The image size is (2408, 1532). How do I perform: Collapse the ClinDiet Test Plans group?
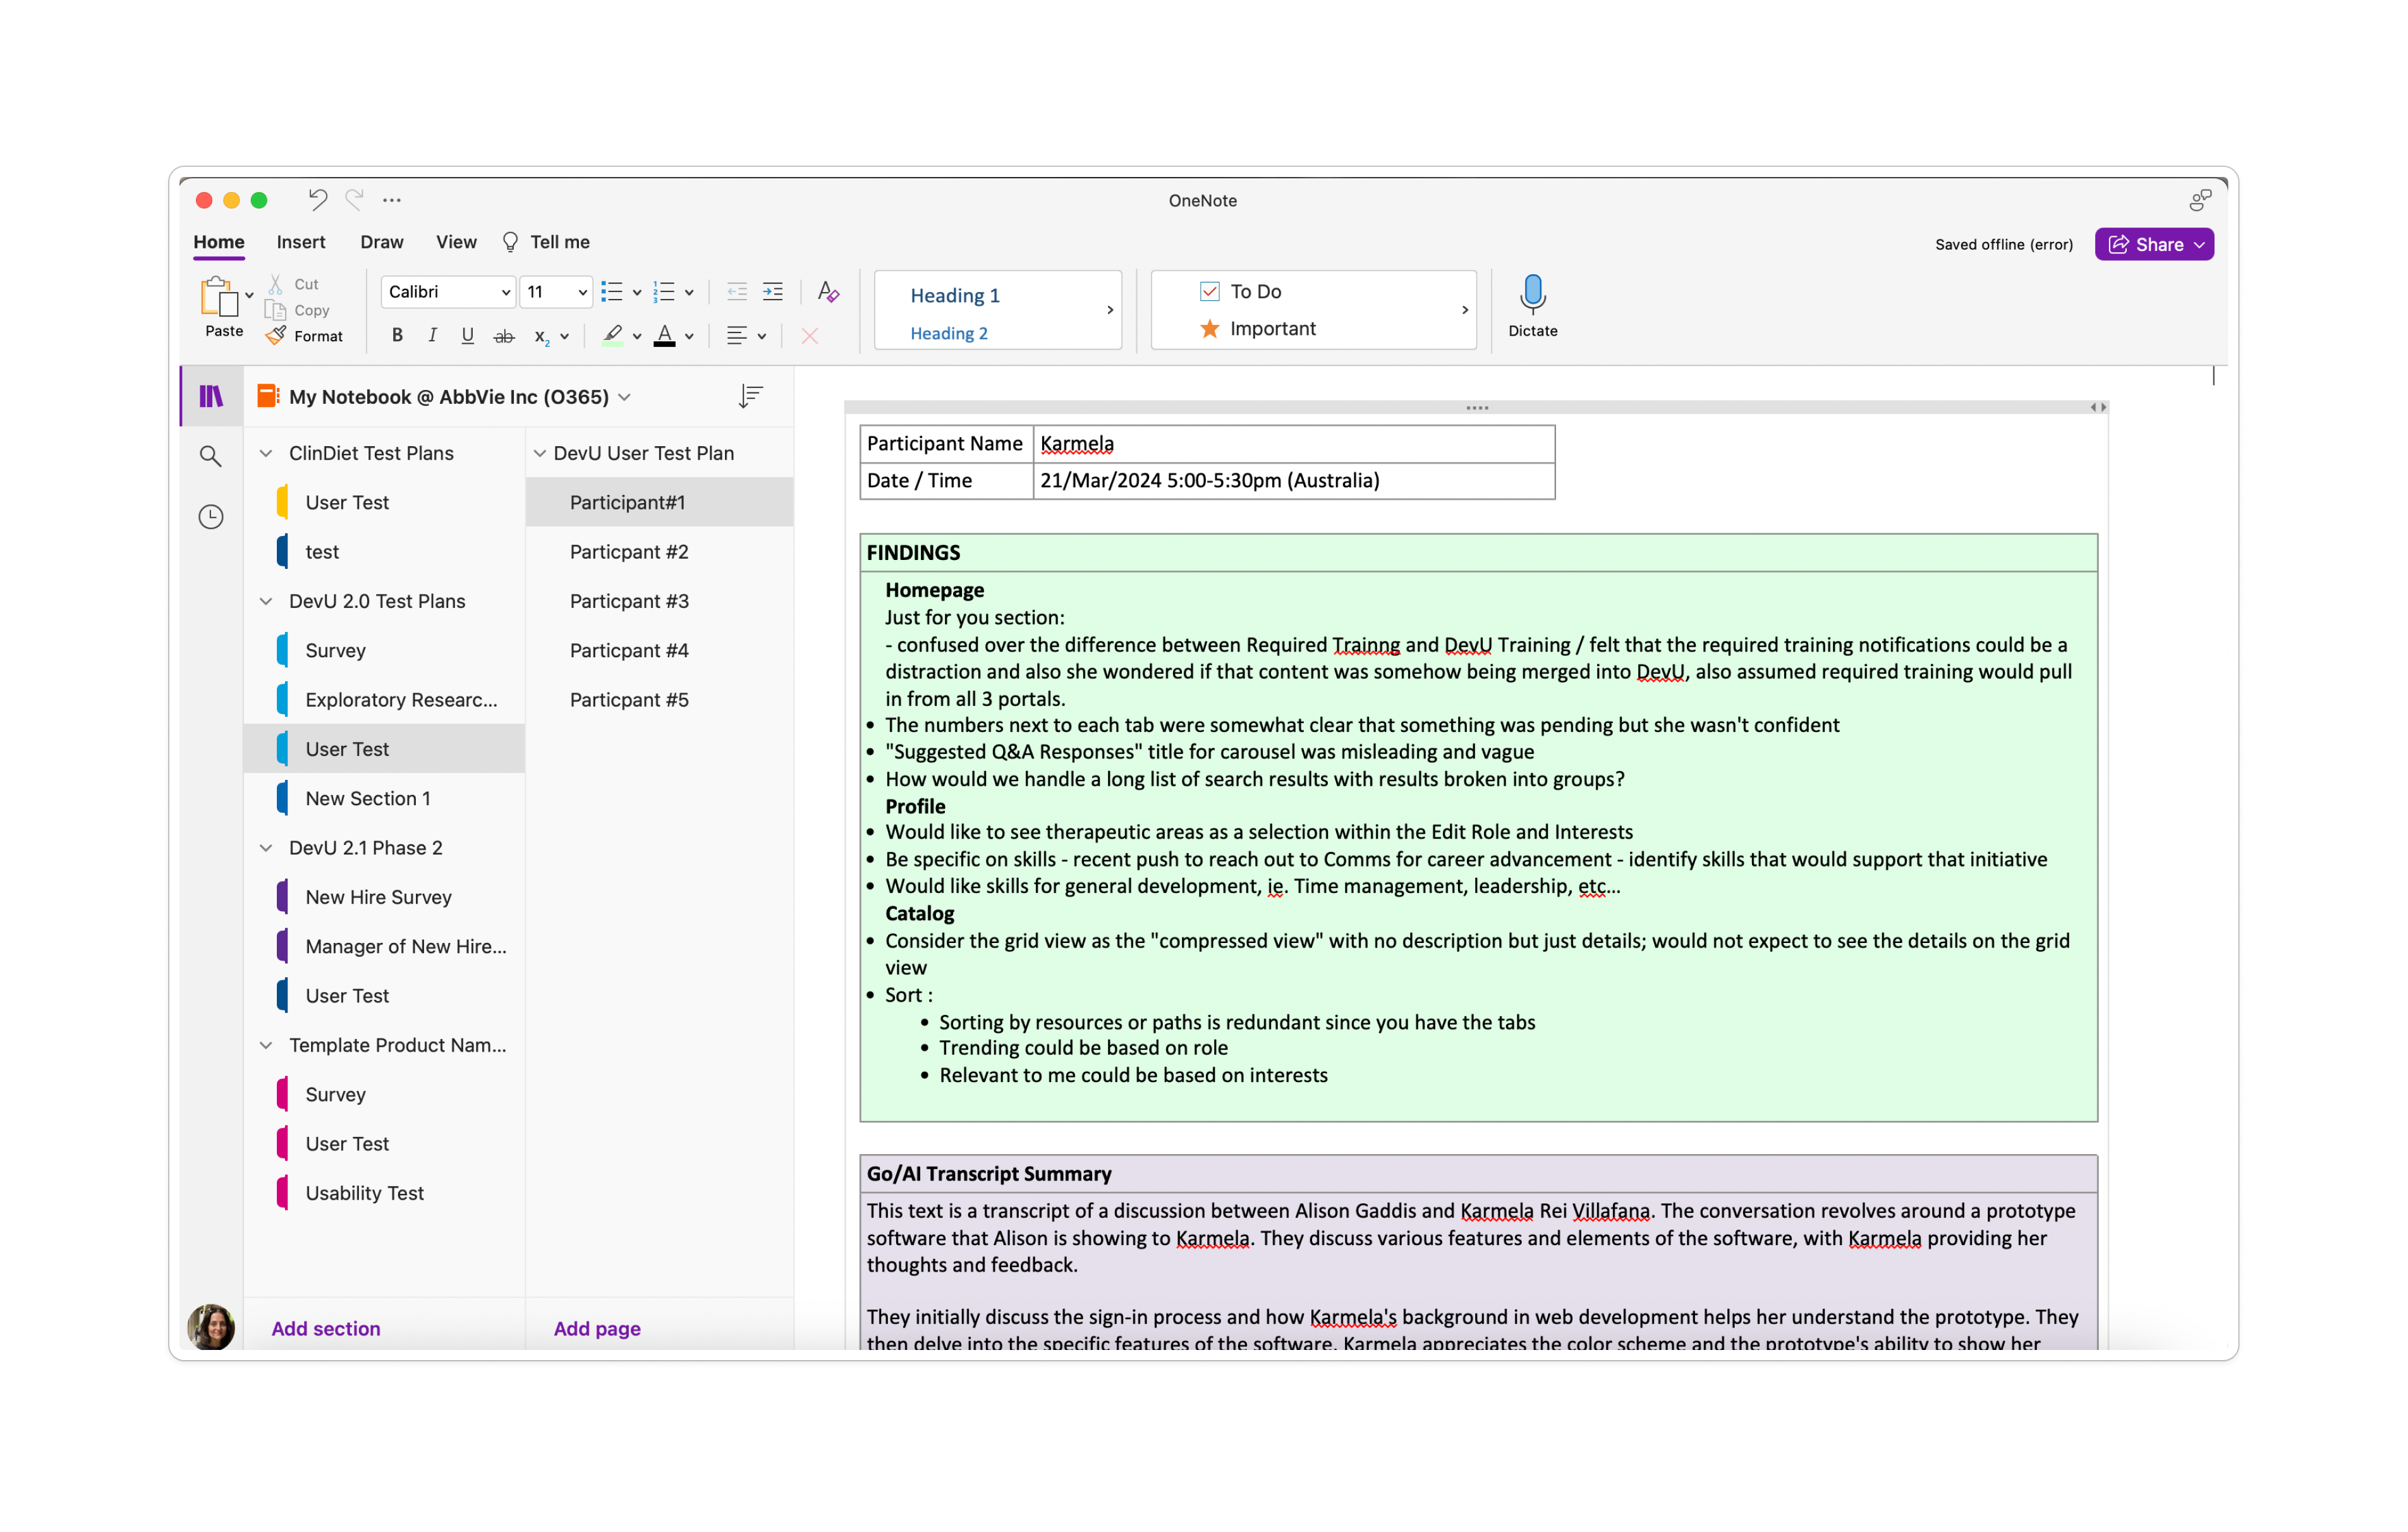pyautogui.click(x=266, y=453)
